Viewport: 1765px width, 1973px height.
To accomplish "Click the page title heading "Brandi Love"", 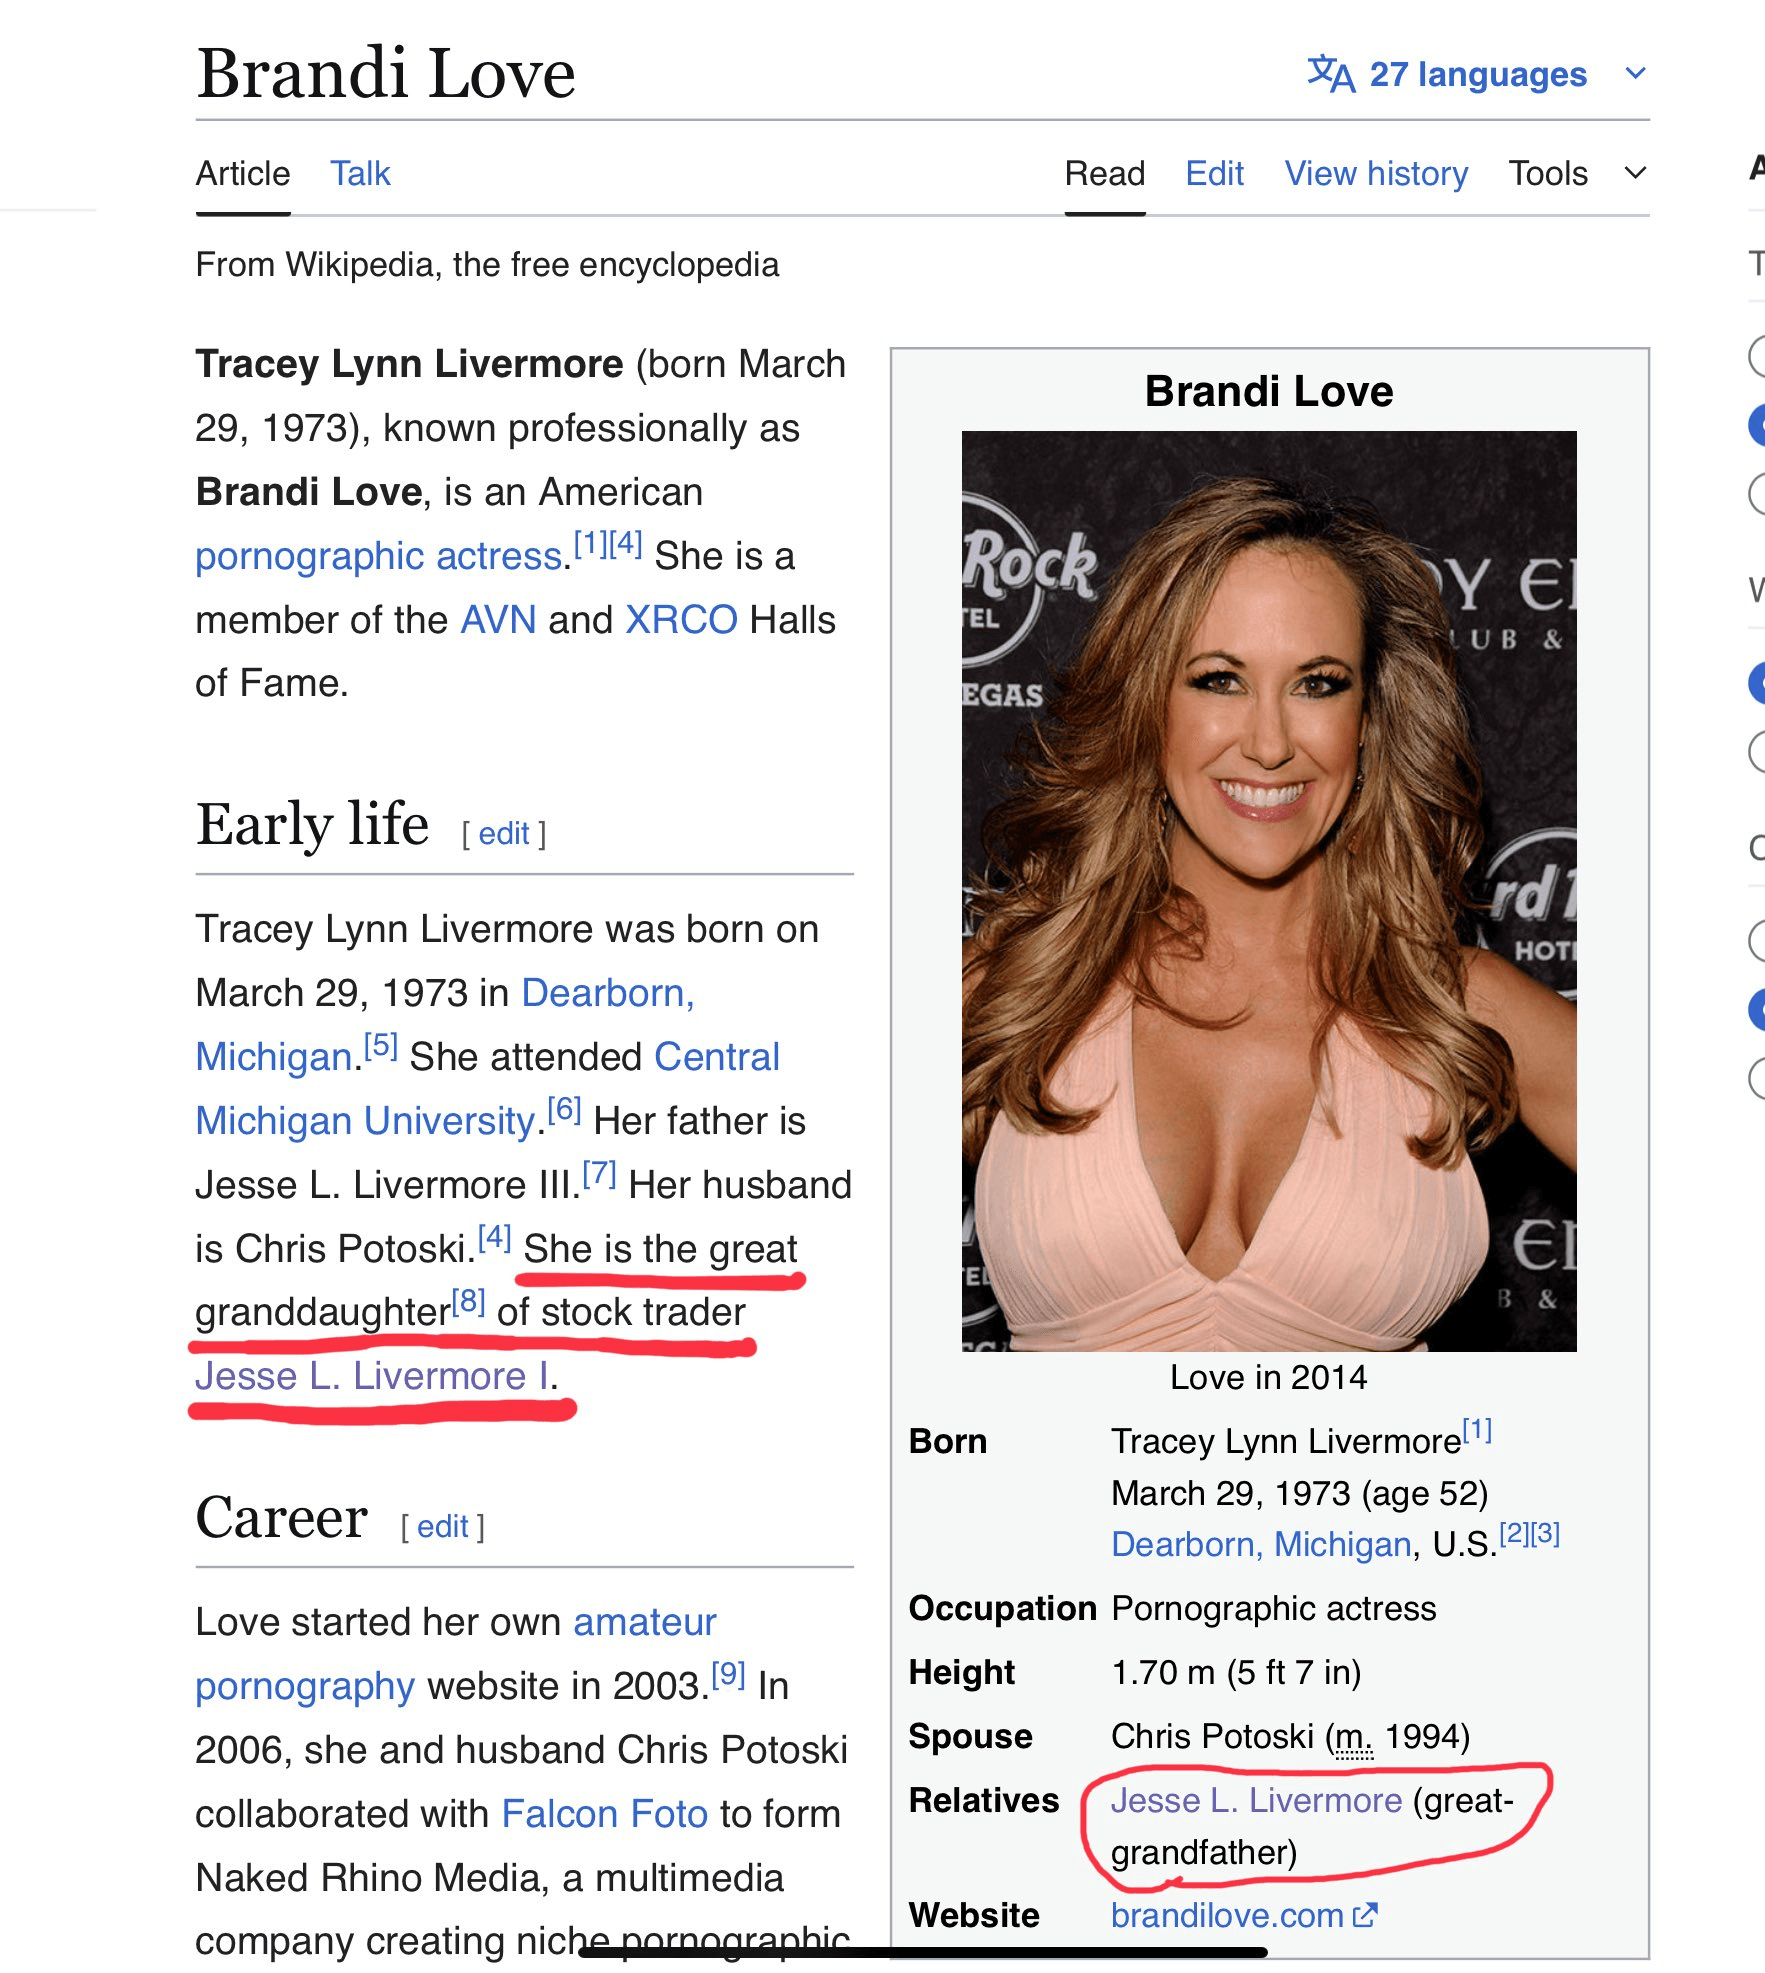I will pos(386,74).
